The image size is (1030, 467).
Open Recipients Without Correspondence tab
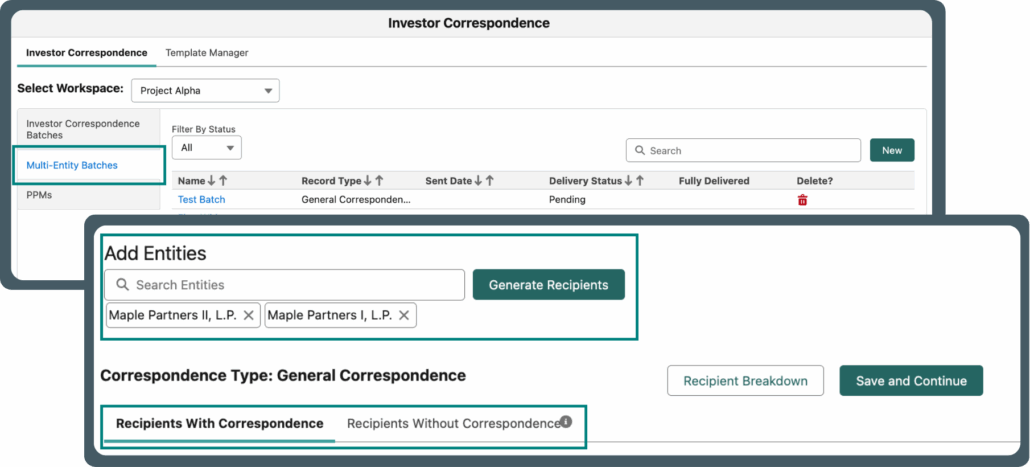point(453,423)
